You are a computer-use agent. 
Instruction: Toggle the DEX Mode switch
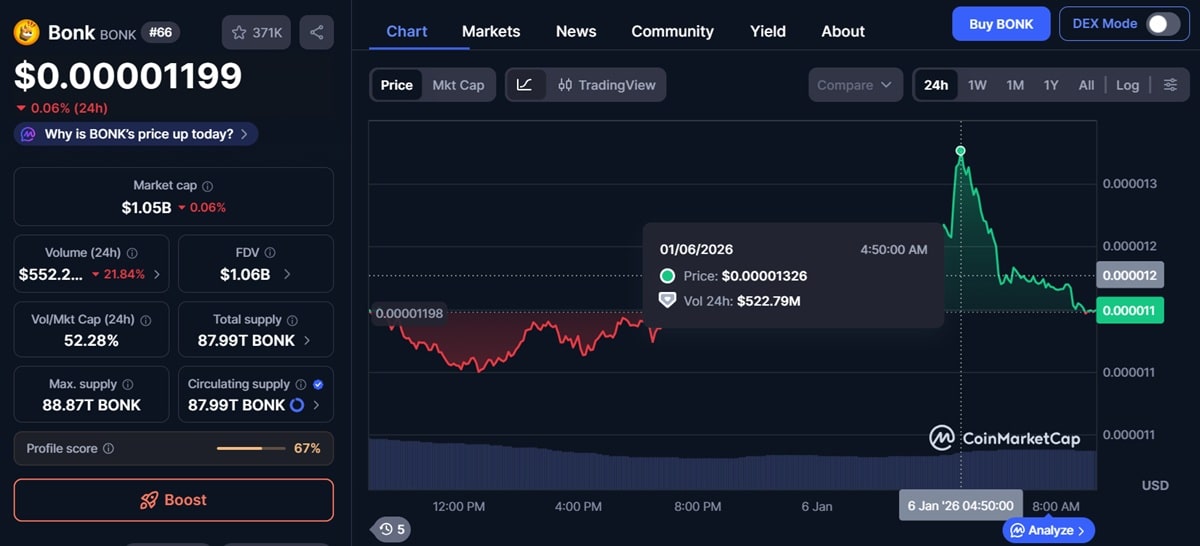[1163, 24]
